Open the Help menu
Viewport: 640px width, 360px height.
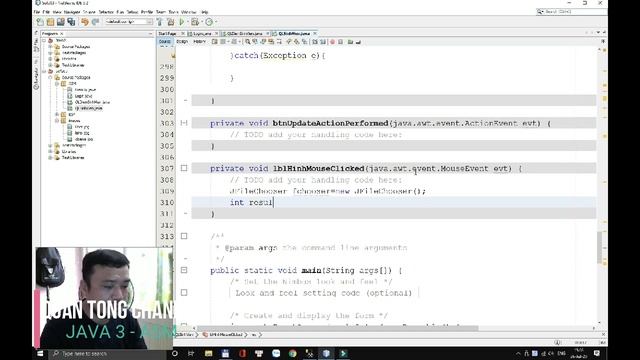tap(205, 12)
